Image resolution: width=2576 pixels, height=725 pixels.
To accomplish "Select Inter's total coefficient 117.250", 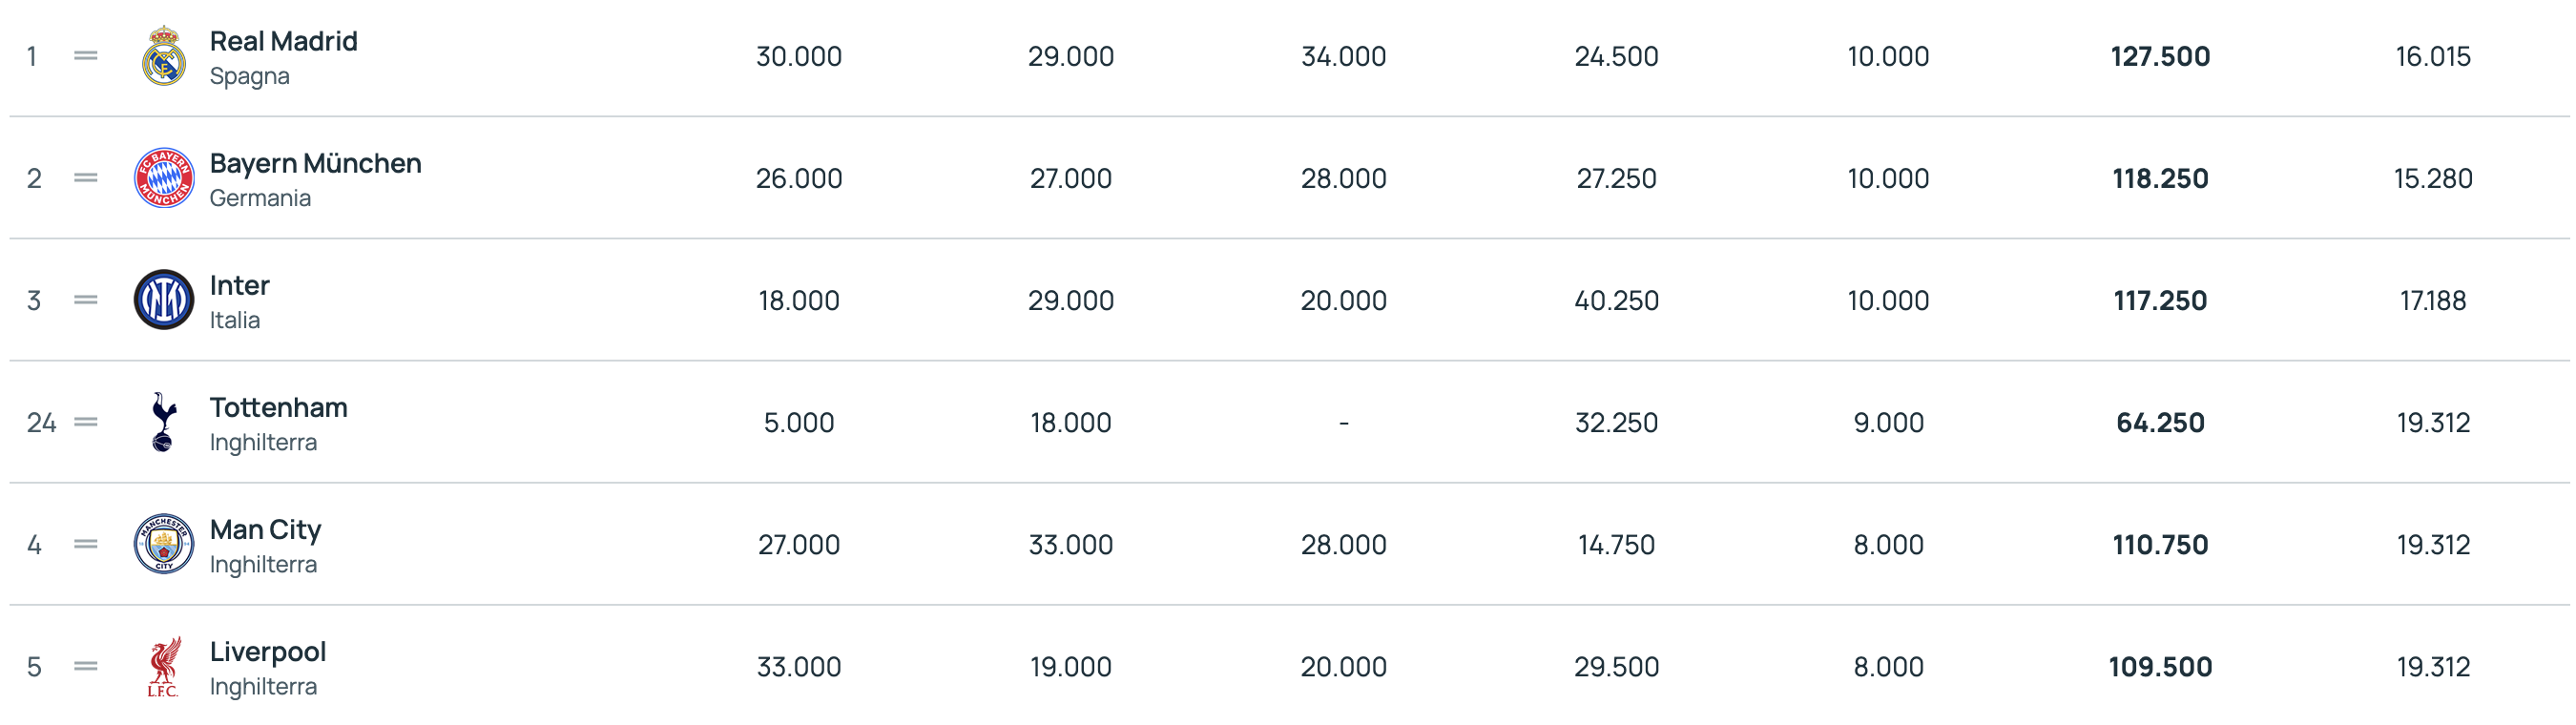I will (x=2160, y=300).
